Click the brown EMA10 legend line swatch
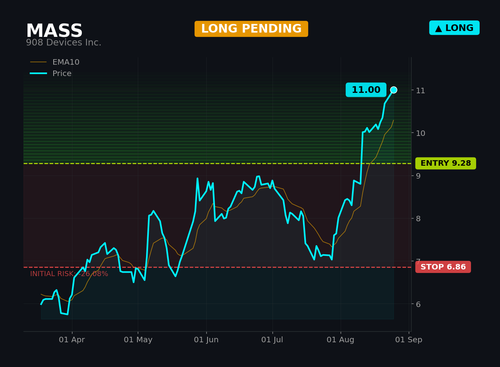 (x=38, y=62)
